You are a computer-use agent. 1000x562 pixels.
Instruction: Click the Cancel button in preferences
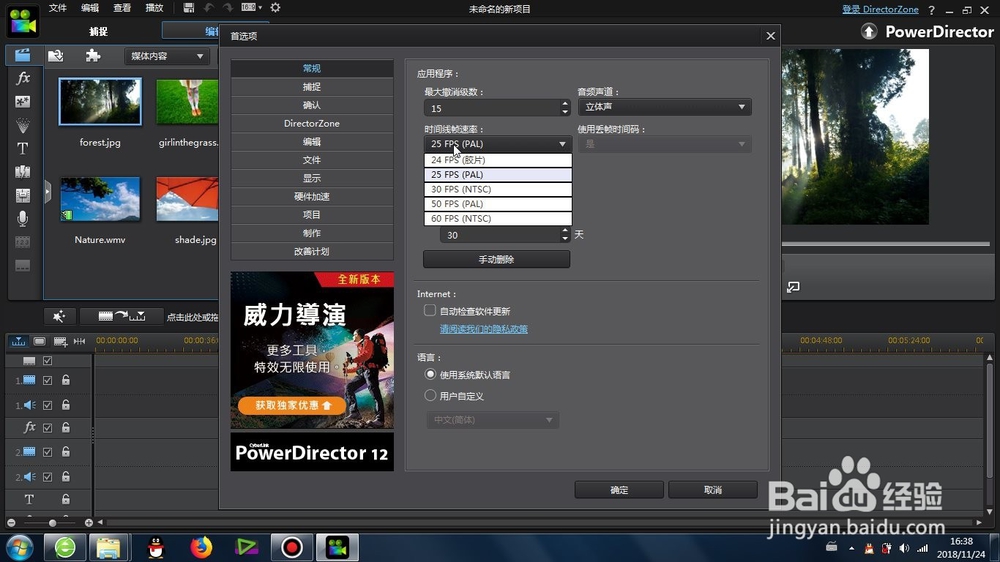[713, 490]
